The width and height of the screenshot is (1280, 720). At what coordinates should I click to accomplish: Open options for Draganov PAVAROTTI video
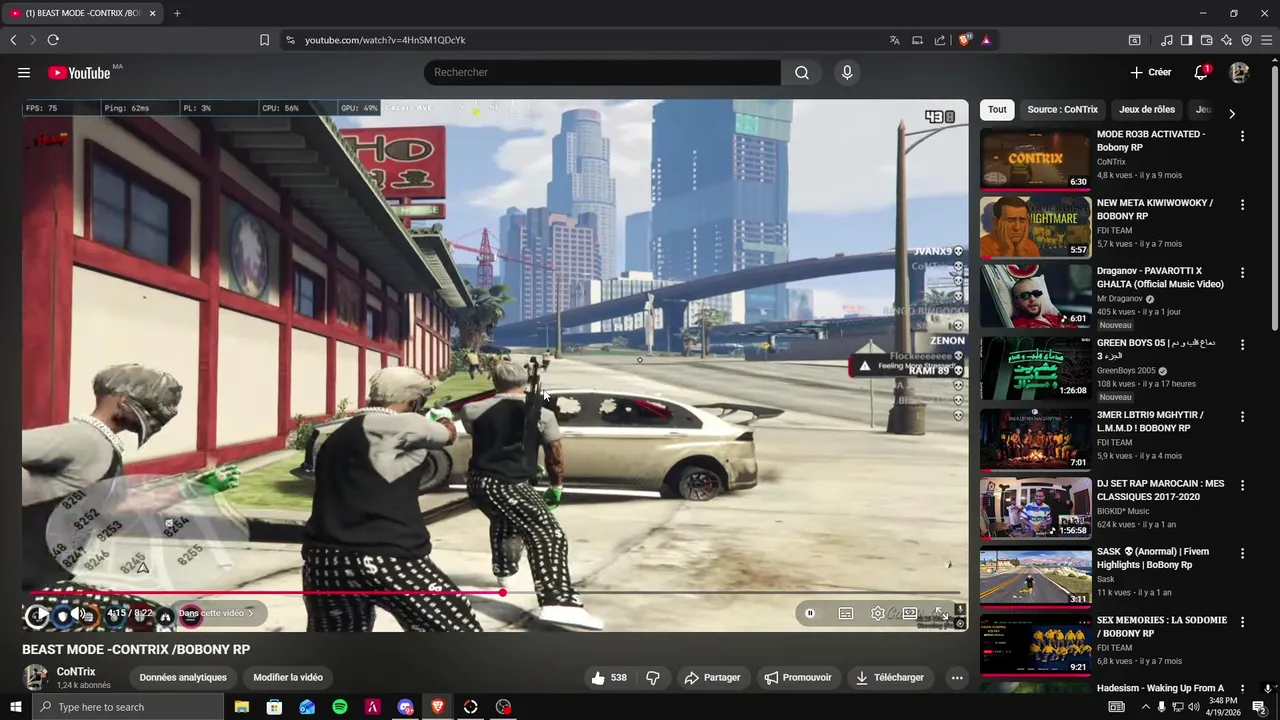[x=1242, y=273]
